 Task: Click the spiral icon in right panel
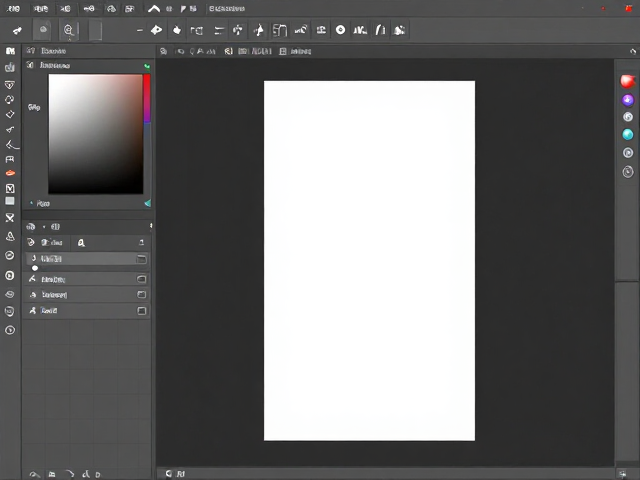[628, 171]
